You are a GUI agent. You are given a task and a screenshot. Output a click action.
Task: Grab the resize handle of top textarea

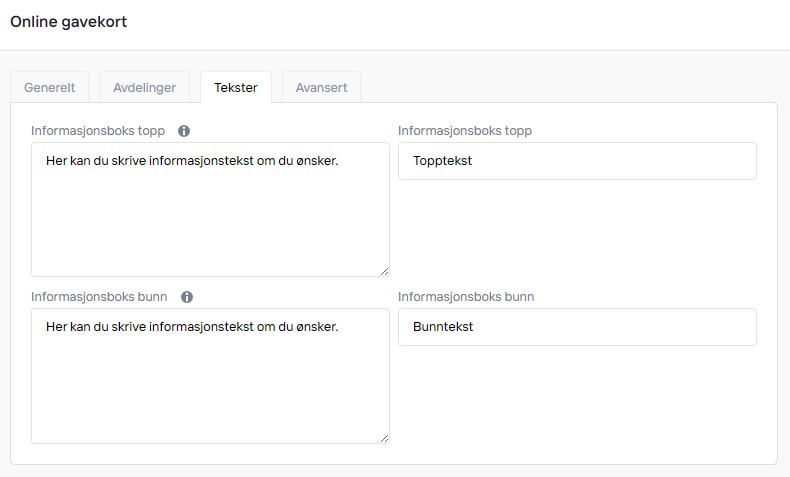384,271
